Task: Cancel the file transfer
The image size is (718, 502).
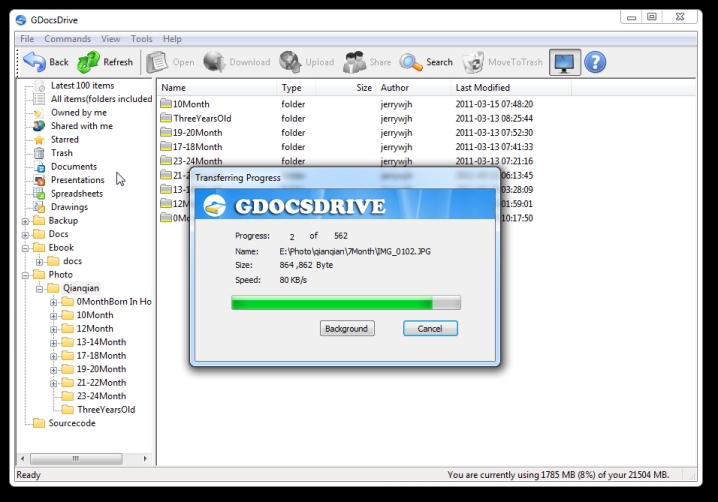Action: [430, 328]
